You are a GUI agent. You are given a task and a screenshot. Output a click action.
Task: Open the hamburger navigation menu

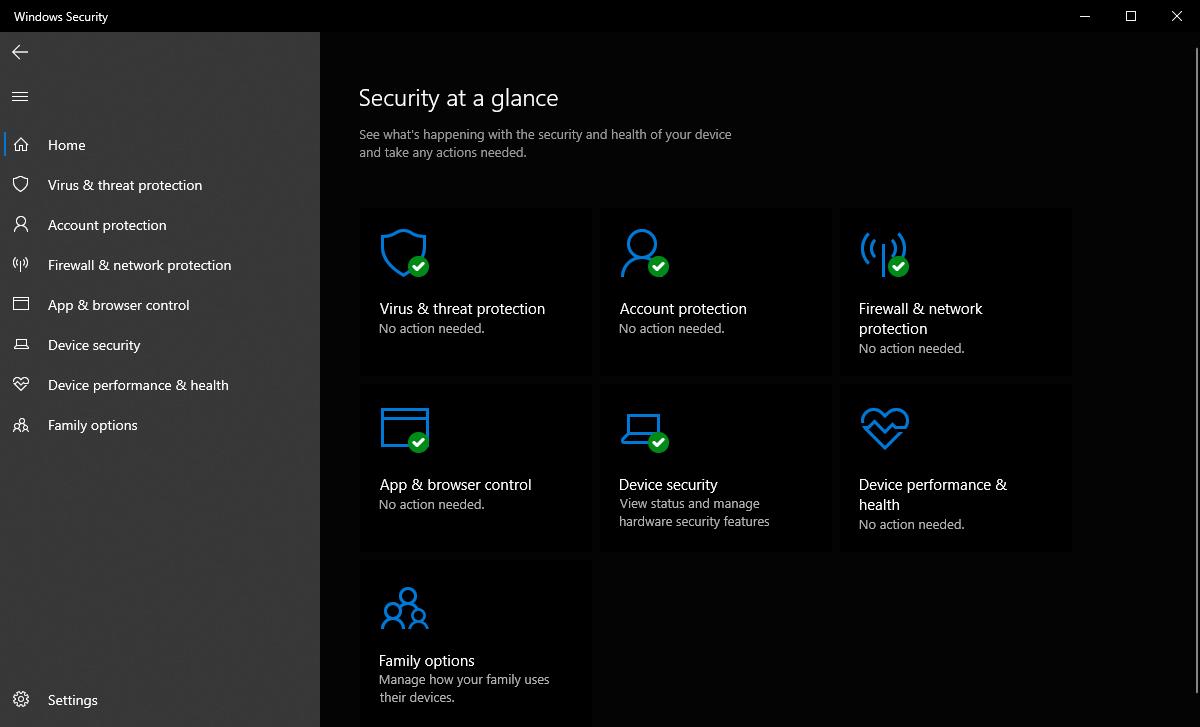point(20,97)
